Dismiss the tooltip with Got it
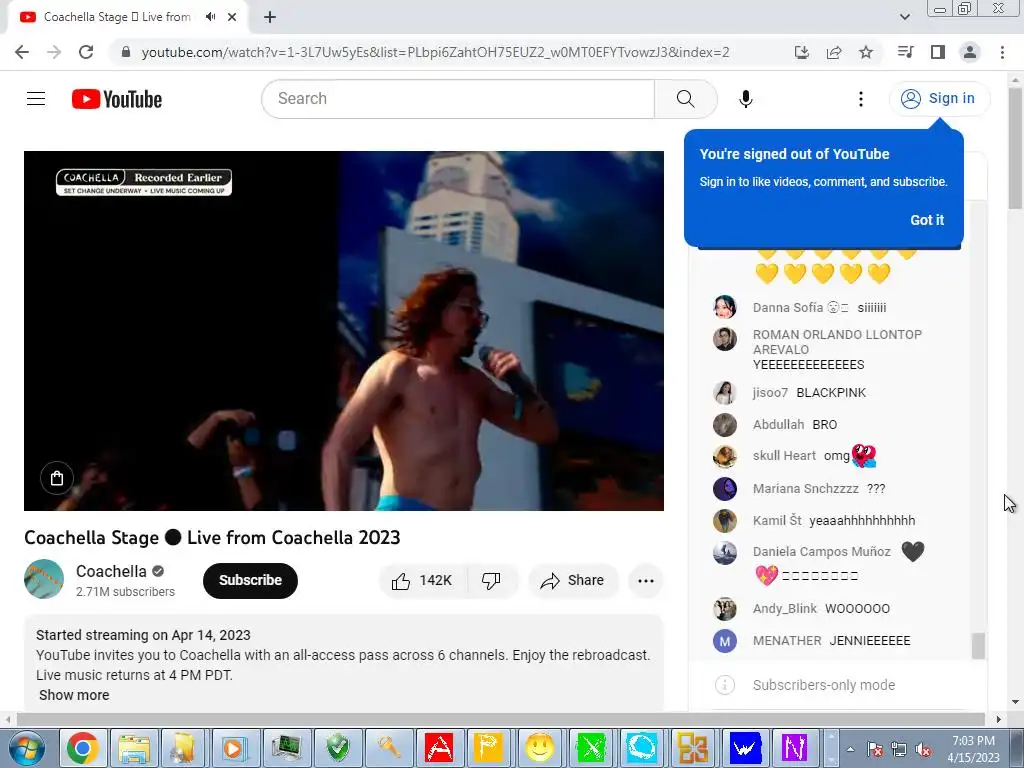 pos(927,220)
